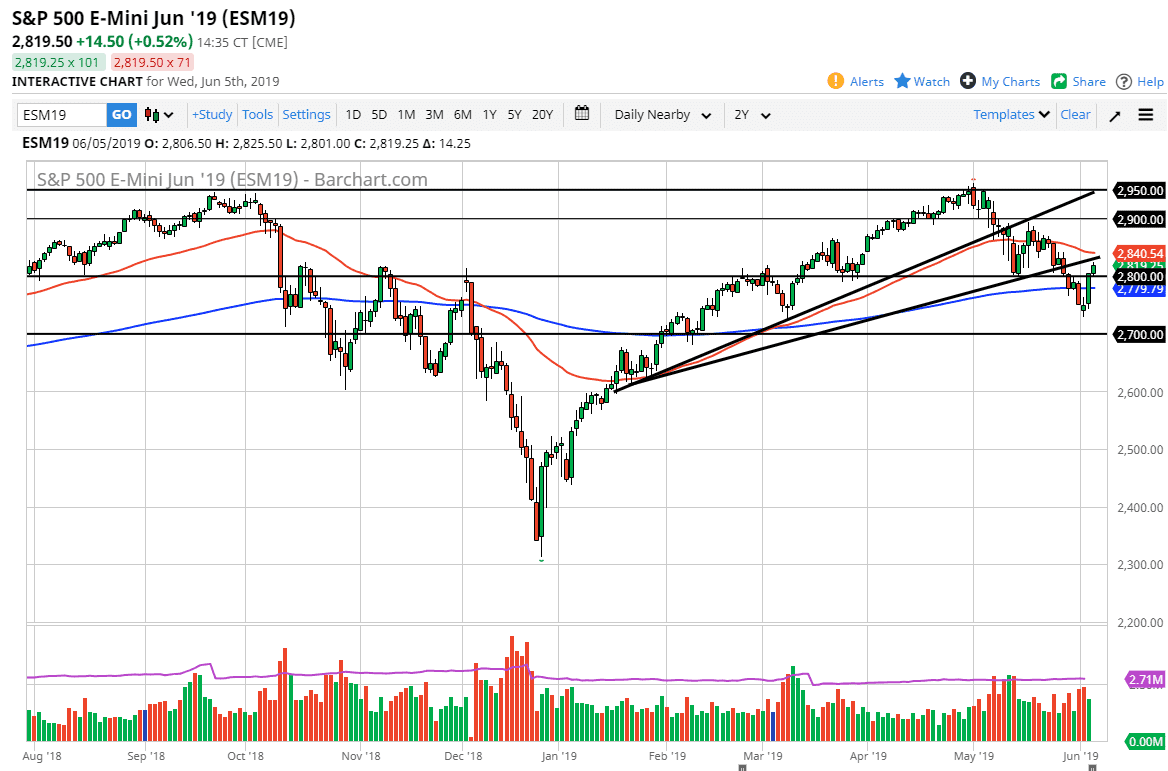Click the pop-out chart arrow icon
The width and height of the screenshot is (1168, 771).
click(x=1115, y=115)
